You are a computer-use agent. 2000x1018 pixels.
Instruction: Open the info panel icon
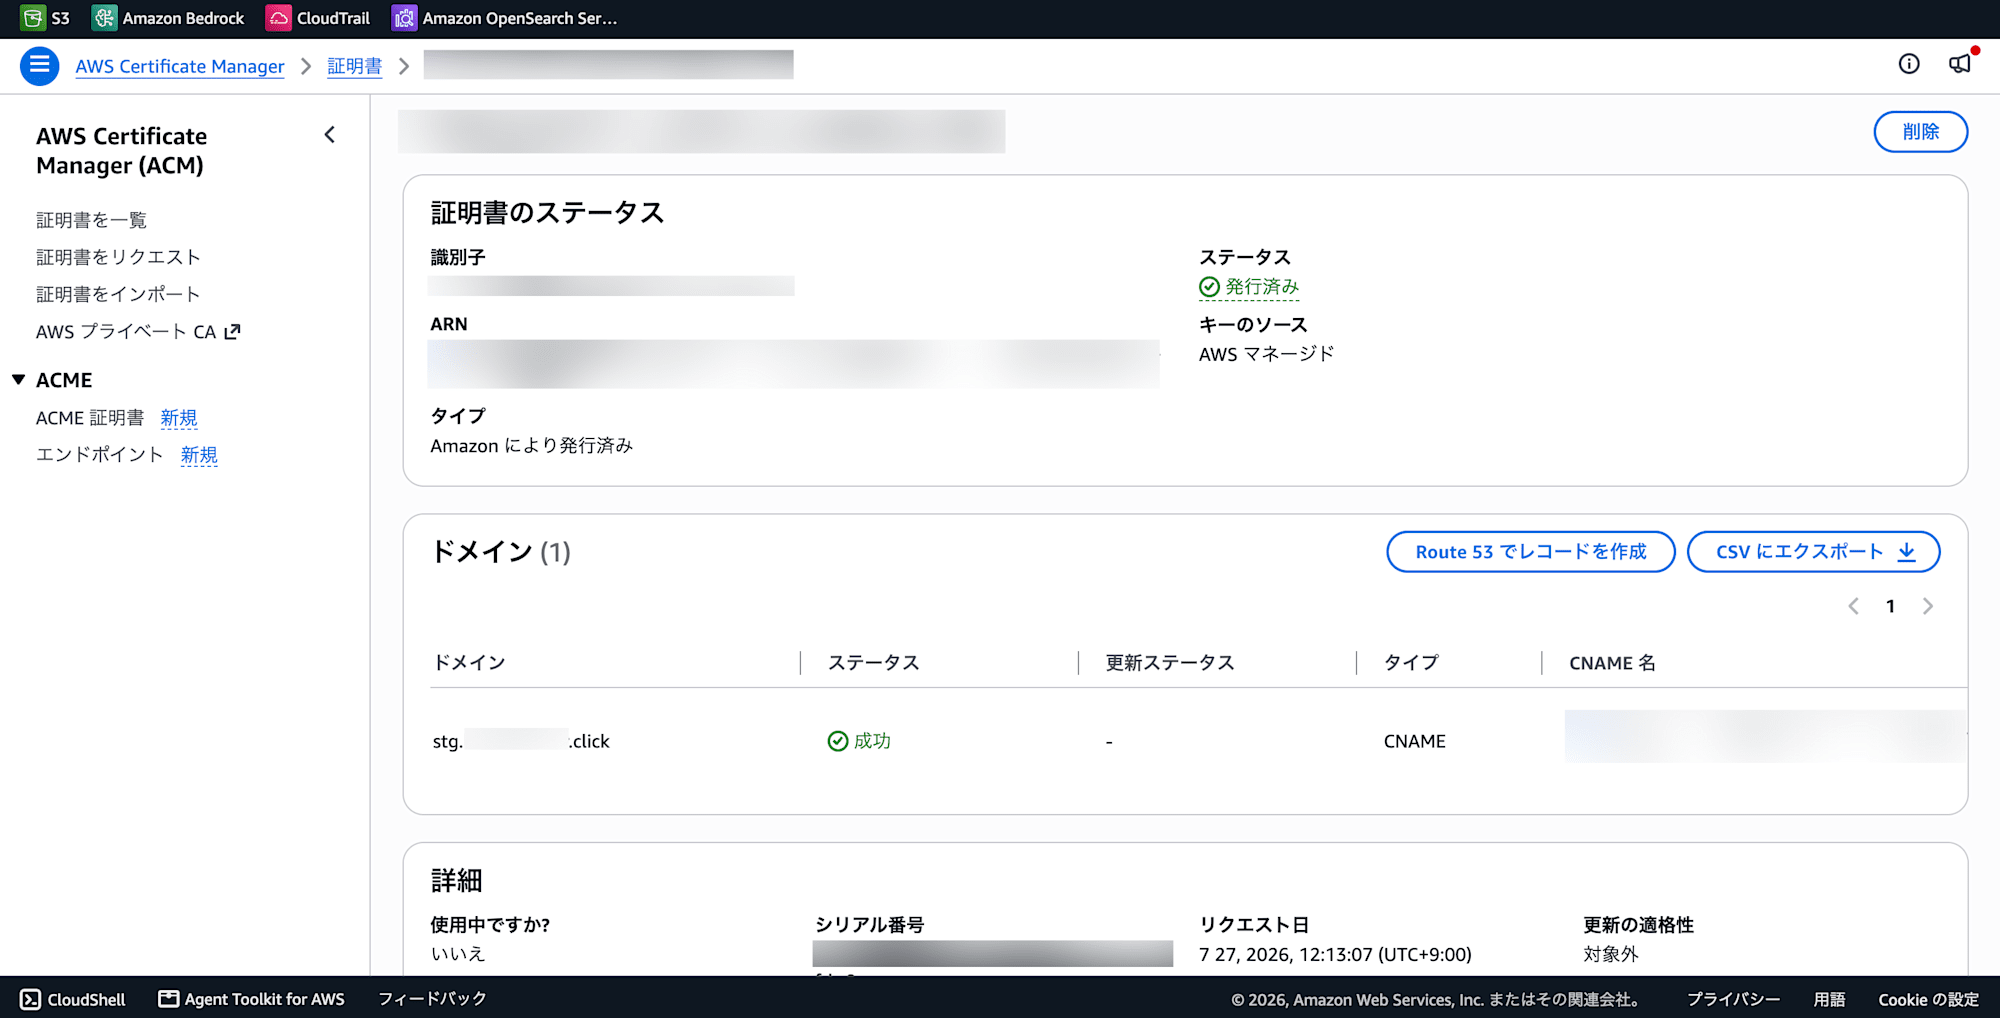pos(1909,64)
